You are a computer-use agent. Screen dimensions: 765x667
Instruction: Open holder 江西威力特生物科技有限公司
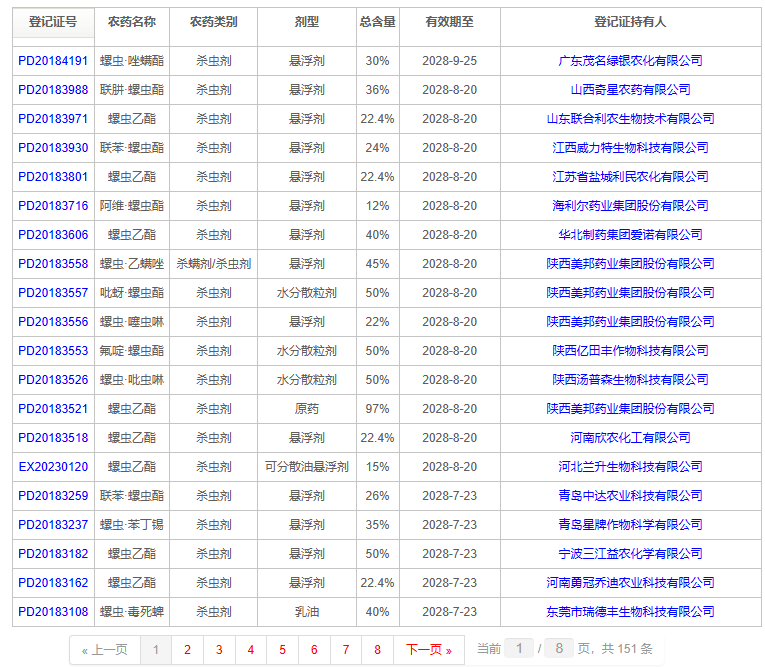(x=630, y=148)
